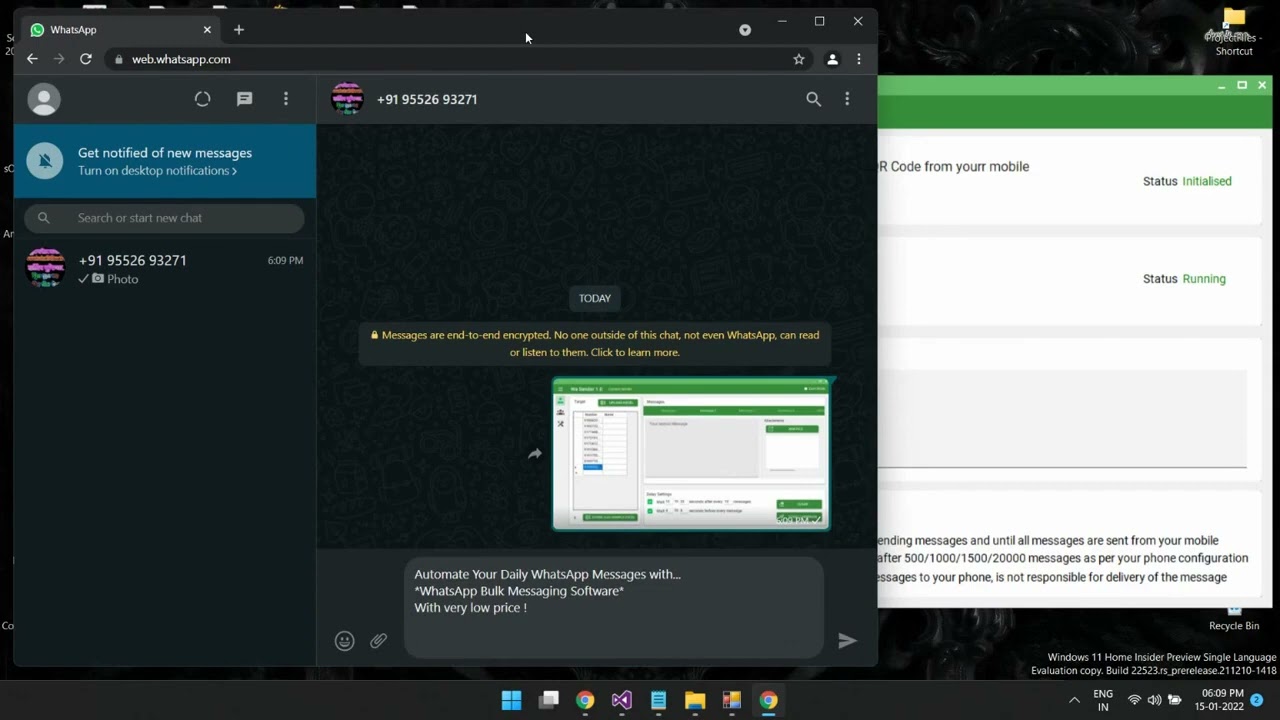Screen dimensions: 1280x720
Task: Open network settings from Wi-Fi tray icon
Action: (1134, 700)
